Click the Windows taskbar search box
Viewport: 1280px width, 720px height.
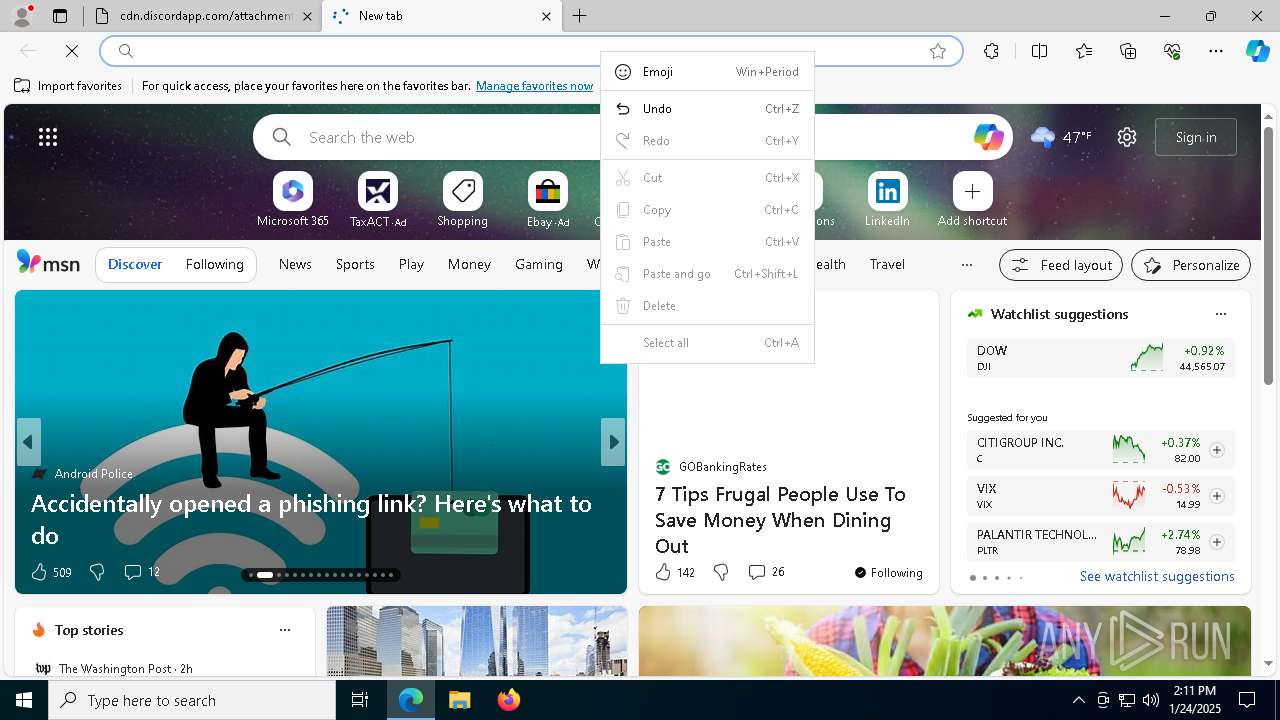(x=192, y=700)
